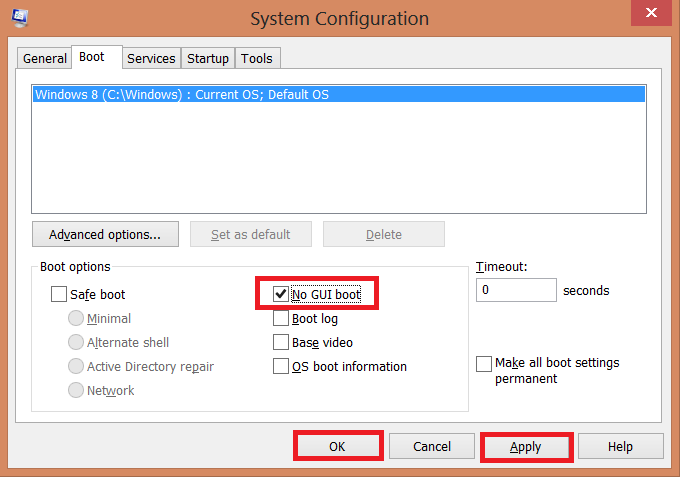Viewport: 680px width, 477px height.
Task: Open Advanced options for boot
Action: click(x=105, y=234)
